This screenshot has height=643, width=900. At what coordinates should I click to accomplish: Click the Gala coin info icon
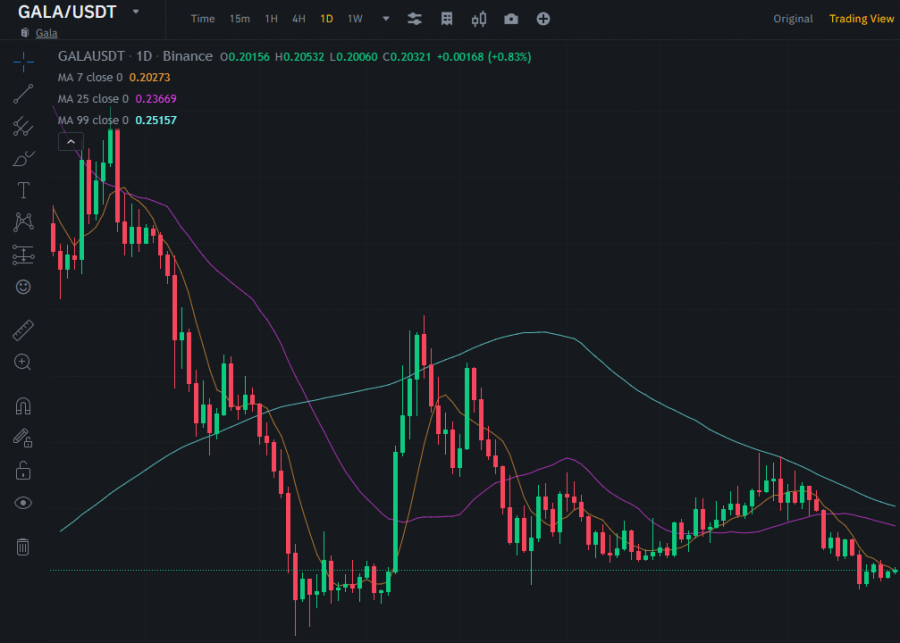pos(25,33)
